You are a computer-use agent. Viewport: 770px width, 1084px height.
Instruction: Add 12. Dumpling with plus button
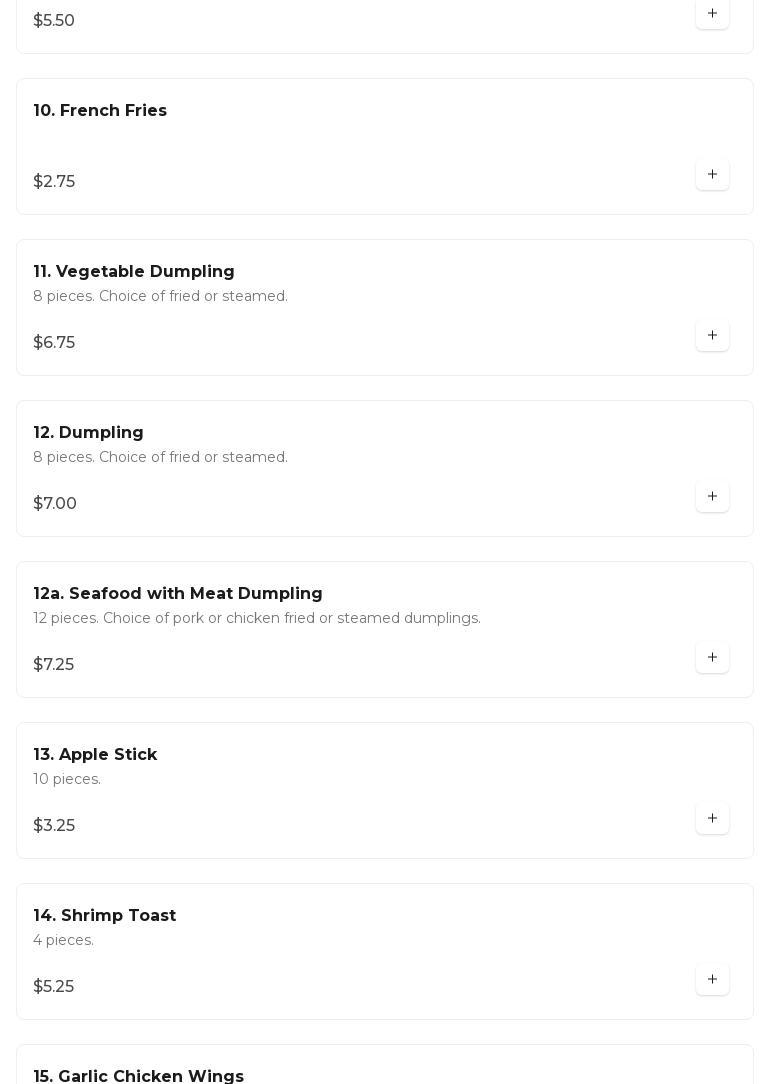pos(712,497)
